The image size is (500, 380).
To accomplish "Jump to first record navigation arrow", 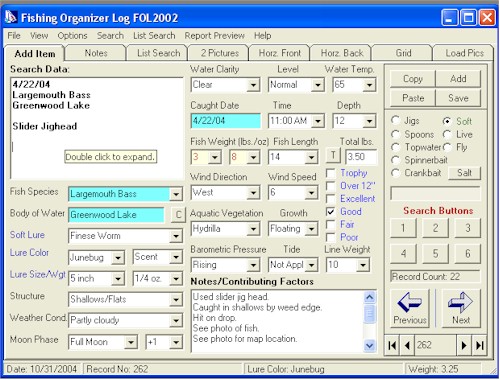I will pos(392,345).
